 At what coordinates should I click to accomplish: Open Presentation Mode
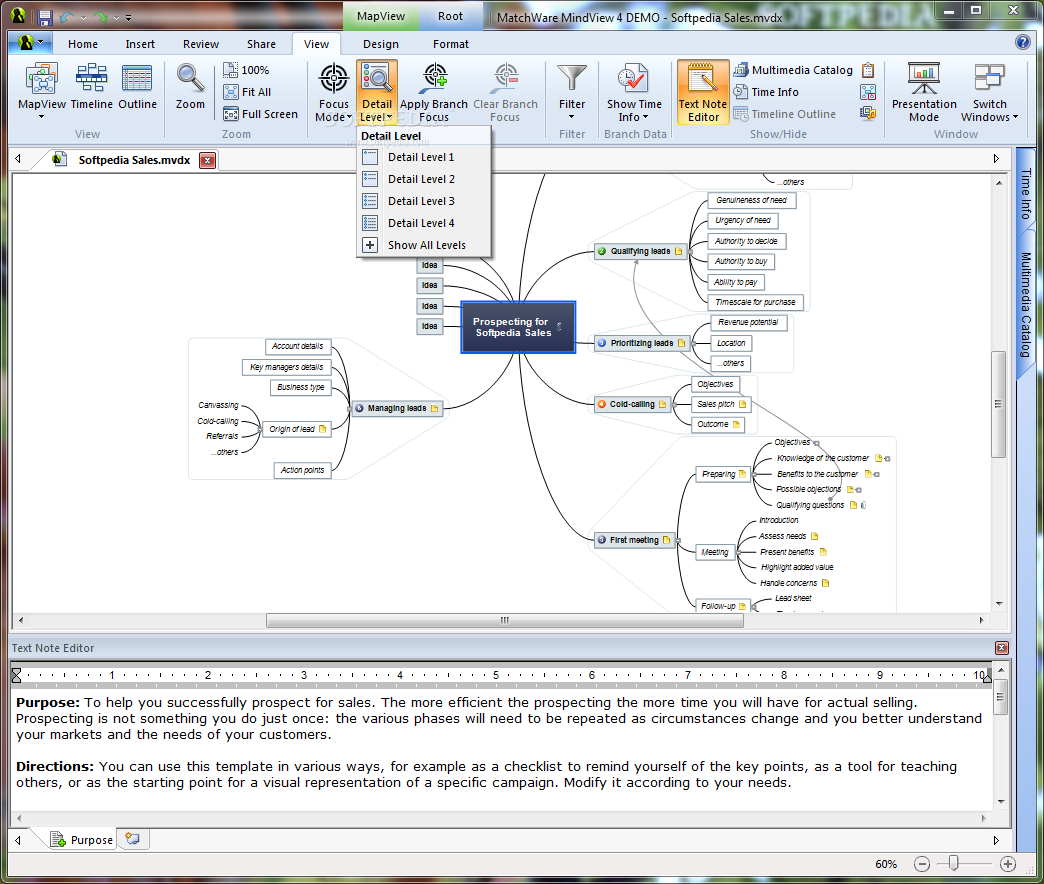click(x=924, y=93)
